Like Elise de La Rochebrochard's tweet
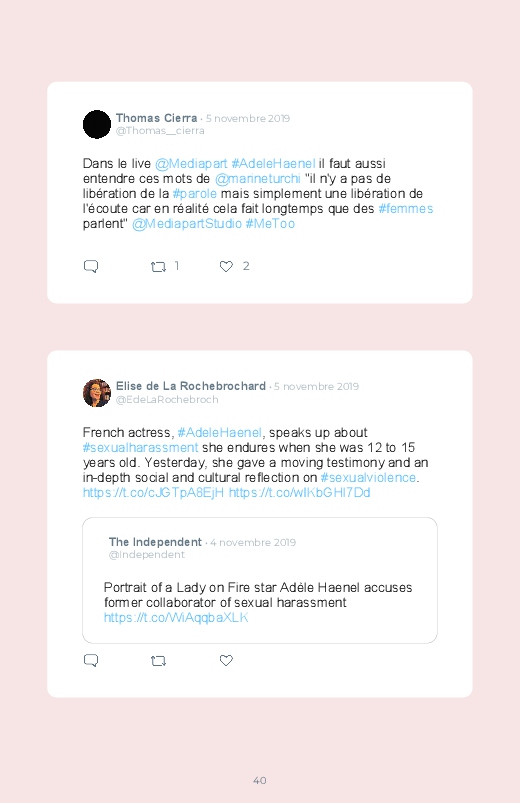Image resolution: width=520 pixels, height=803 pixels. [x=226, y=661]
